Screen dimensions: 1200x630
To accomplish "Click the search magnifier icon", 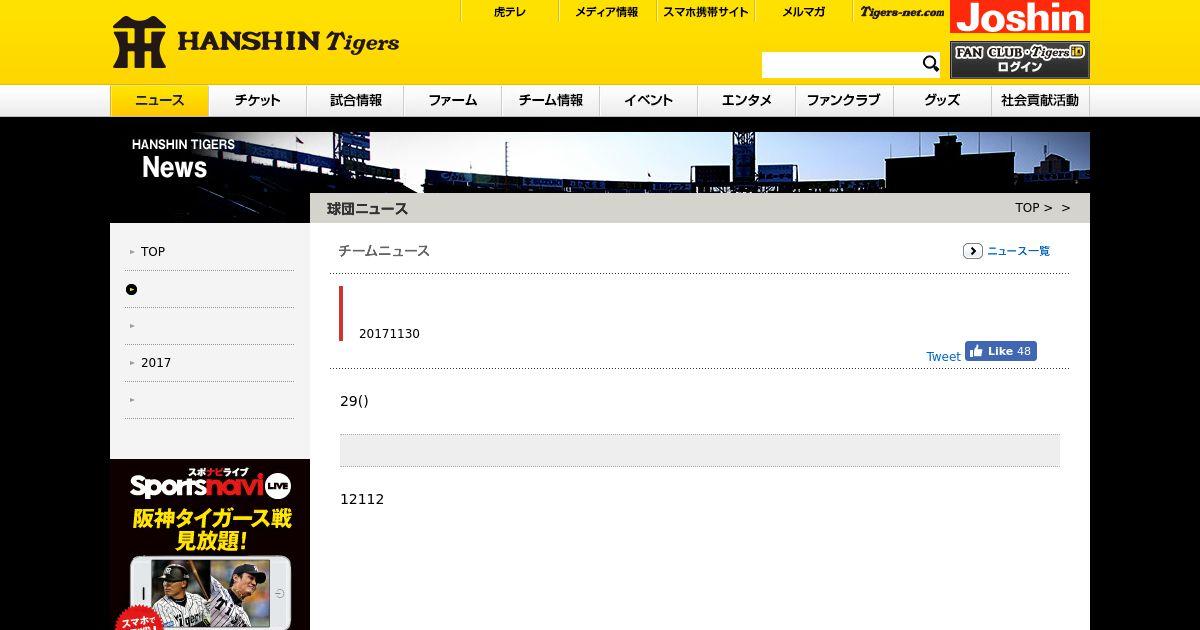I will [930, 64].
